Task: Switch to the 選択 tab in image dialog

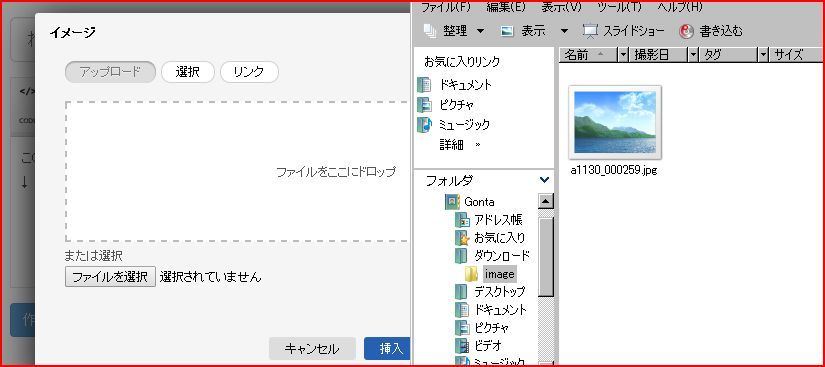Action: [188, 72]
